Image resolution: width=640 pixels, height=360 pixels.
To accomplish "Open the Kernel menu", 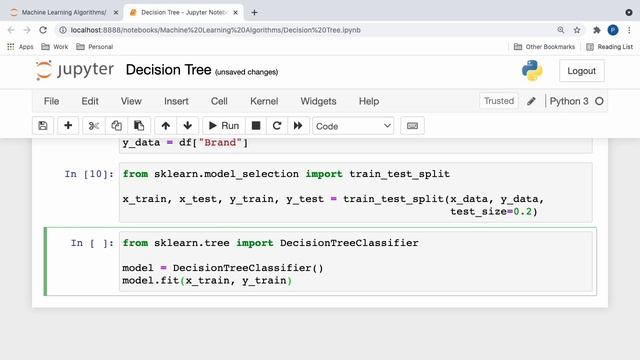I will click(x=264, y=101).
